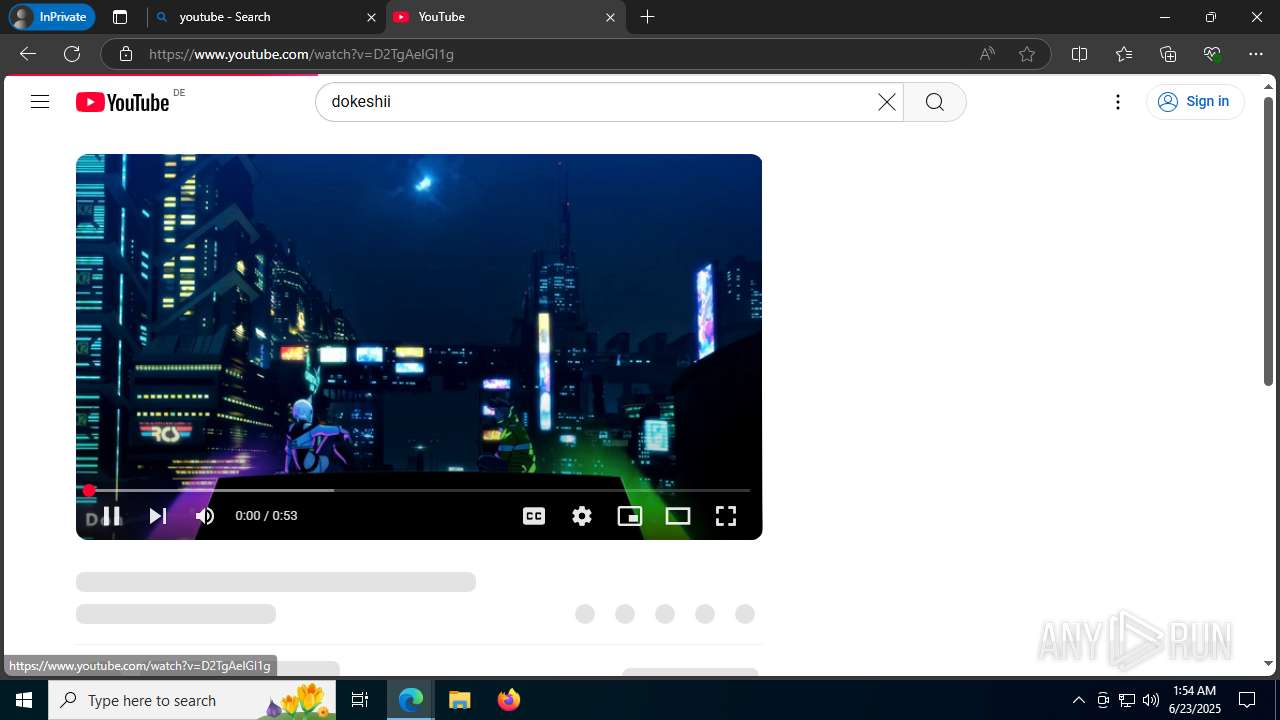Open system volume tray icon

(x=1151, y=700)
